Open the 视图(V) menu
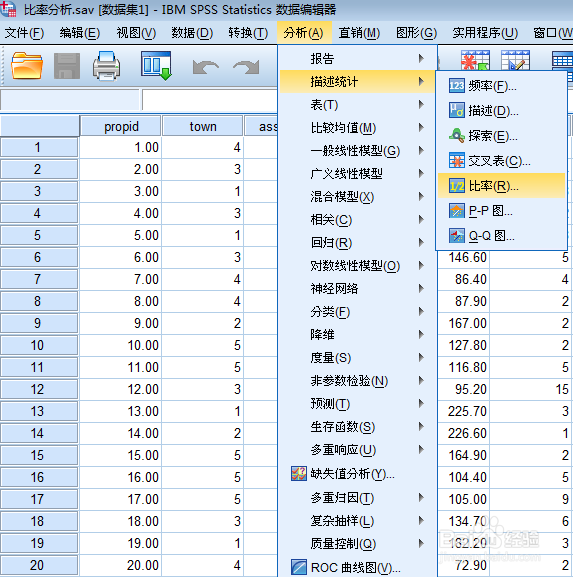Viewport: 573px width, 577px height. click(x=136, y=33)
